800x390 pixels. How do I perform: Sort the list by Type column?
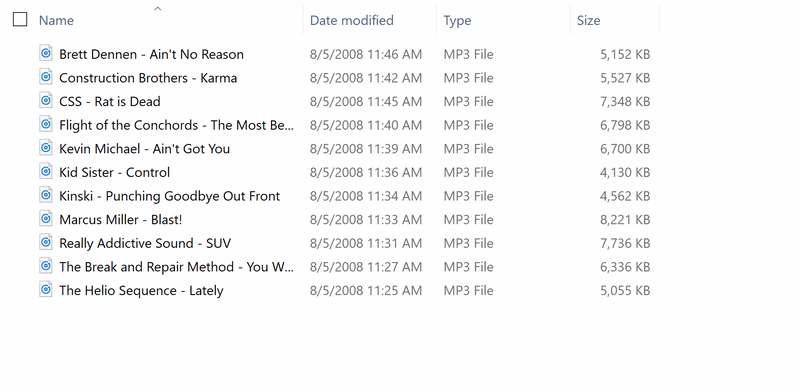pos(457,20)
